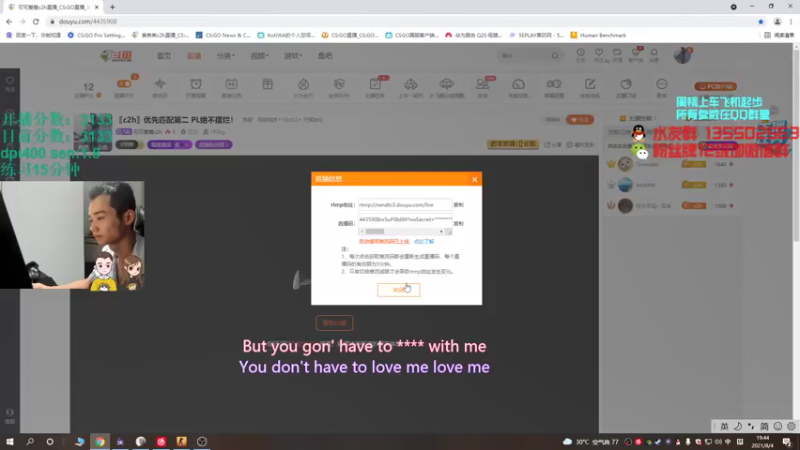The height and width of the screenshot is (450, 800).
Task: Click the orange pill button at top right
Action: 715,86
